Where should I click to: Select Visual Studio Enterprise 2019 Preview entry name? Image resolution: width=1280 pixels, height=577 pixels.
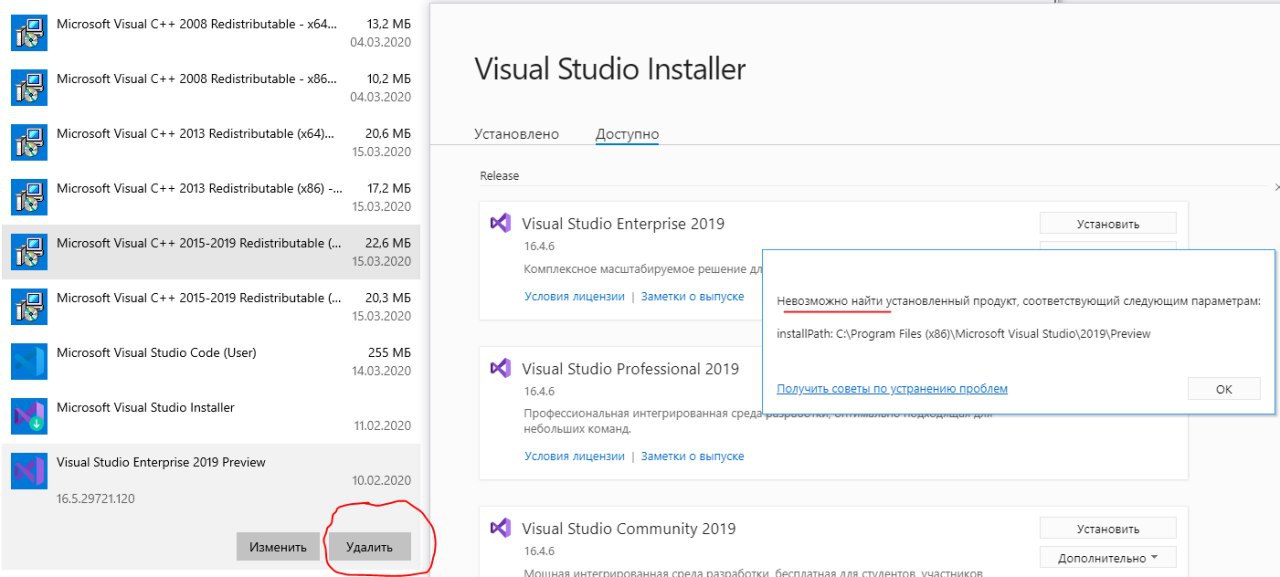tap(161, 462)
